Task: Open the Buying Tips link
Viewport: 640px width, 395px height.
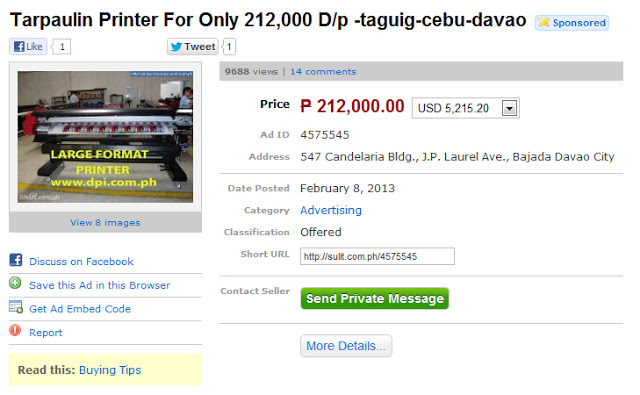Action: (110, 370)
